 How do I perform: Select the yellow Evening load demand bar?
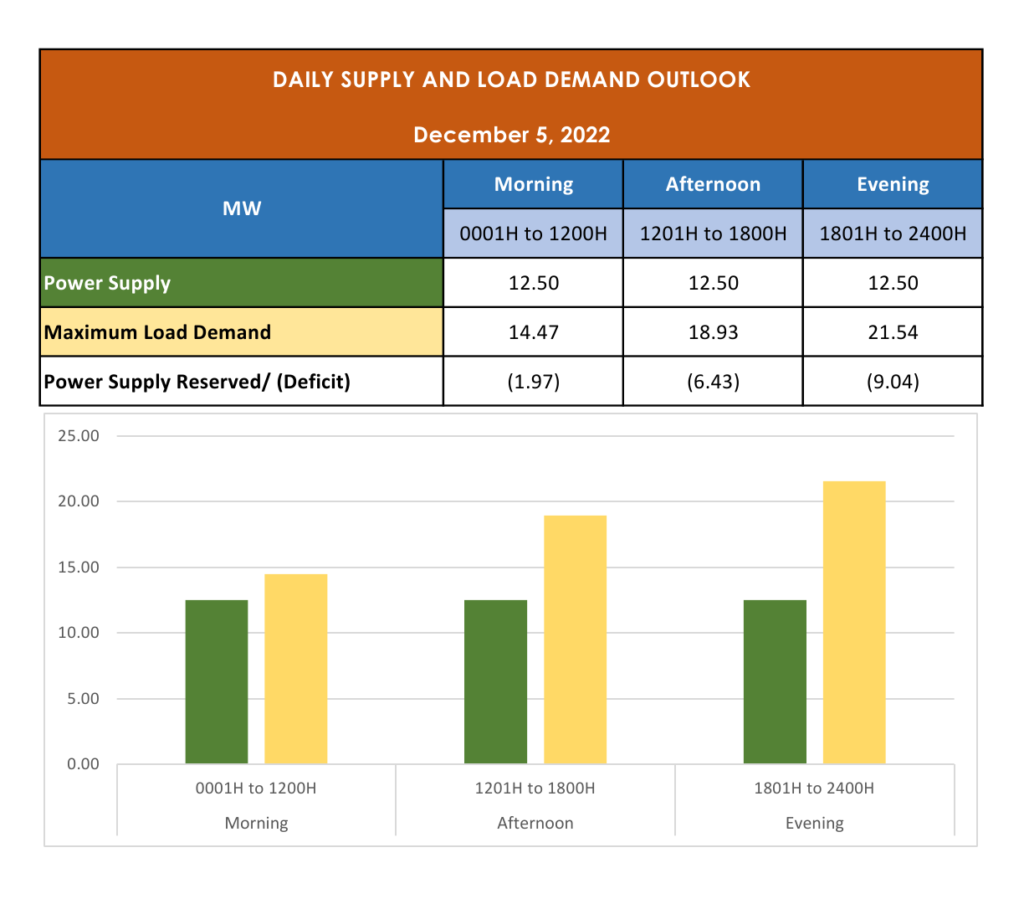point(854,622)
